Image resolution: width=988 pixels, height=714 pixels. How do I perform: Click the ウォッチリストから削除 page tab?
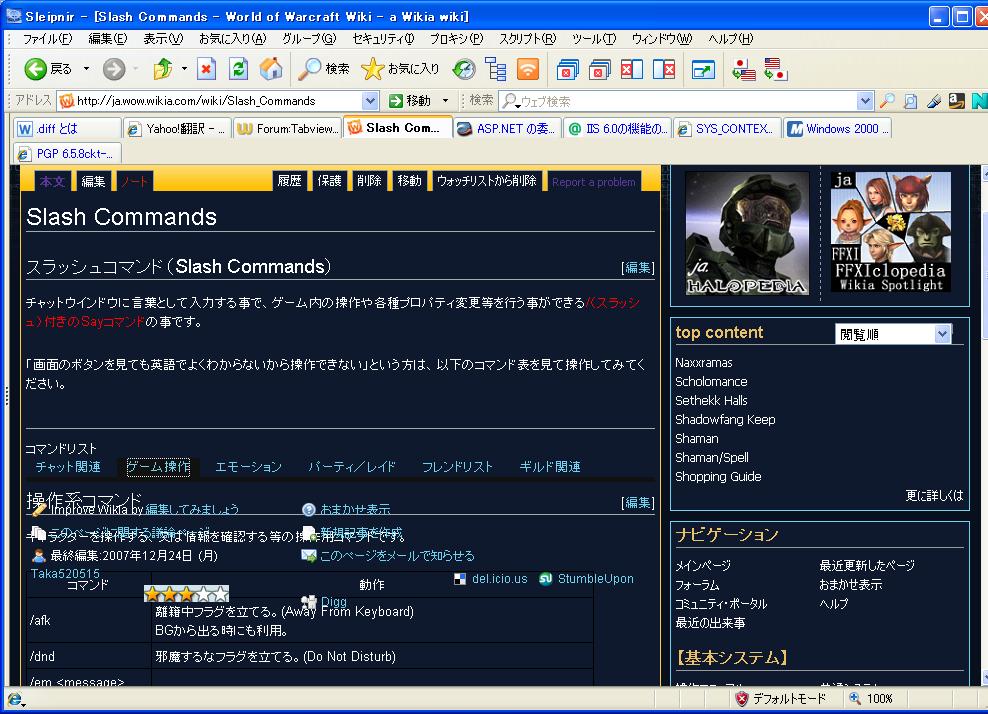[x=487, y=181]
